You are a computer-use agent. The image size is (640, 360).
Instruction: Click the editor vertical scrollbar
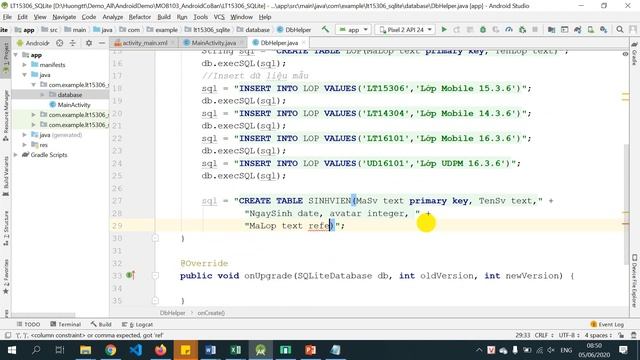626,204
